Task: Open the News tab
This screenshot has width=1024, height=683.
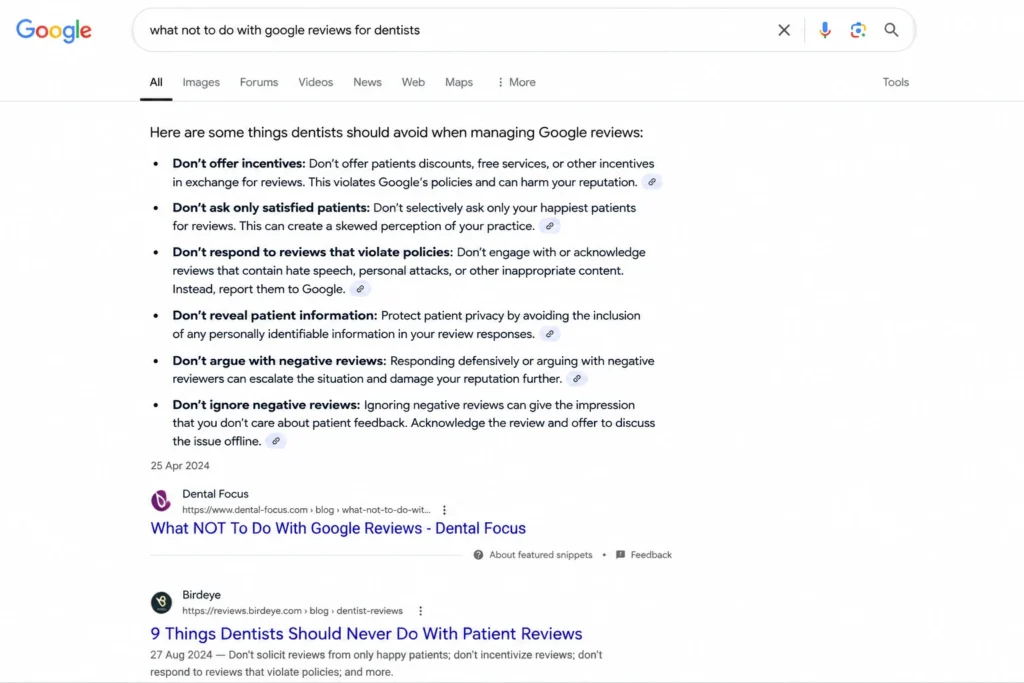Action: 367,82
